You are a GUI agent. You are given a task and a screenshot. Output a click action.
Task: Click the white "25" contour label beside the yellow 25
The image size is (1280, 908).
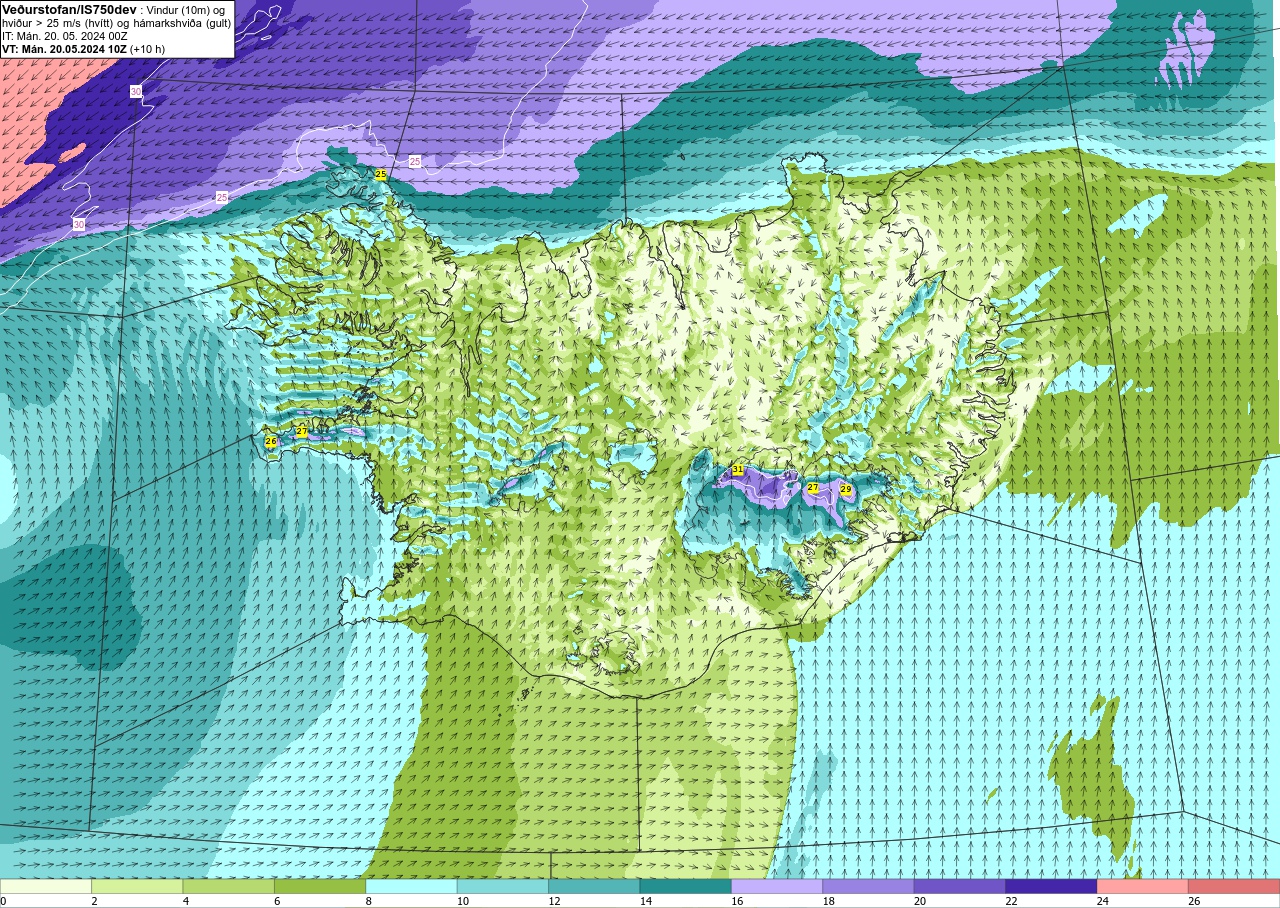[415, 161]
